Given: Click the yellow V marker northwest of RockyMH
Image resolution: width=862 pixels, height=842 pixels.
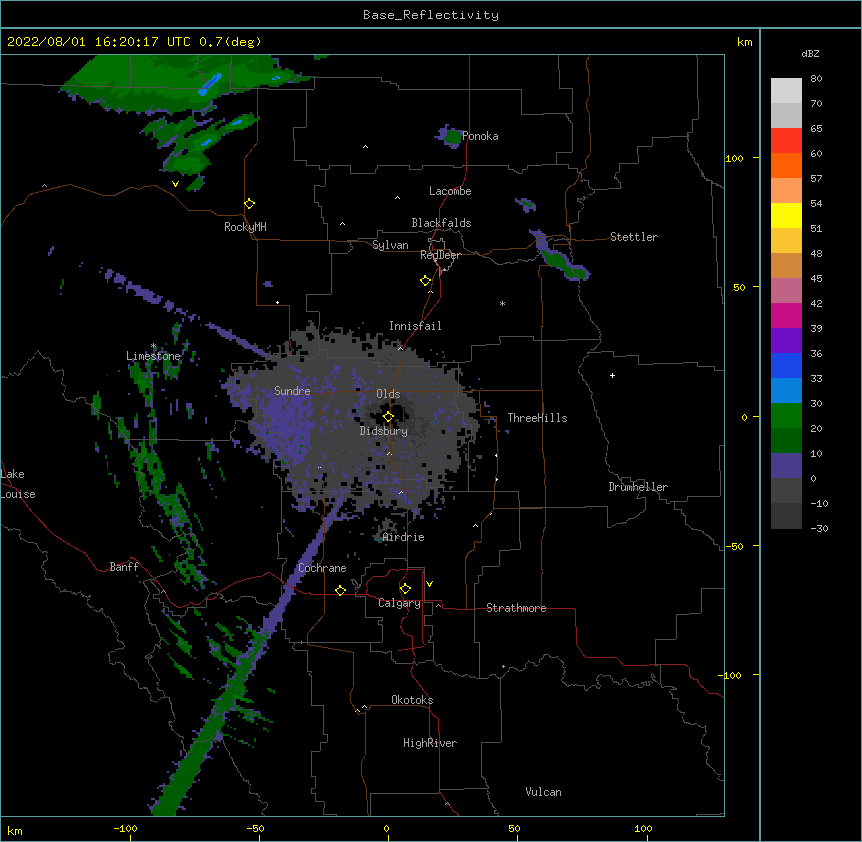Looking at the screenshot, I should point(175,184).
